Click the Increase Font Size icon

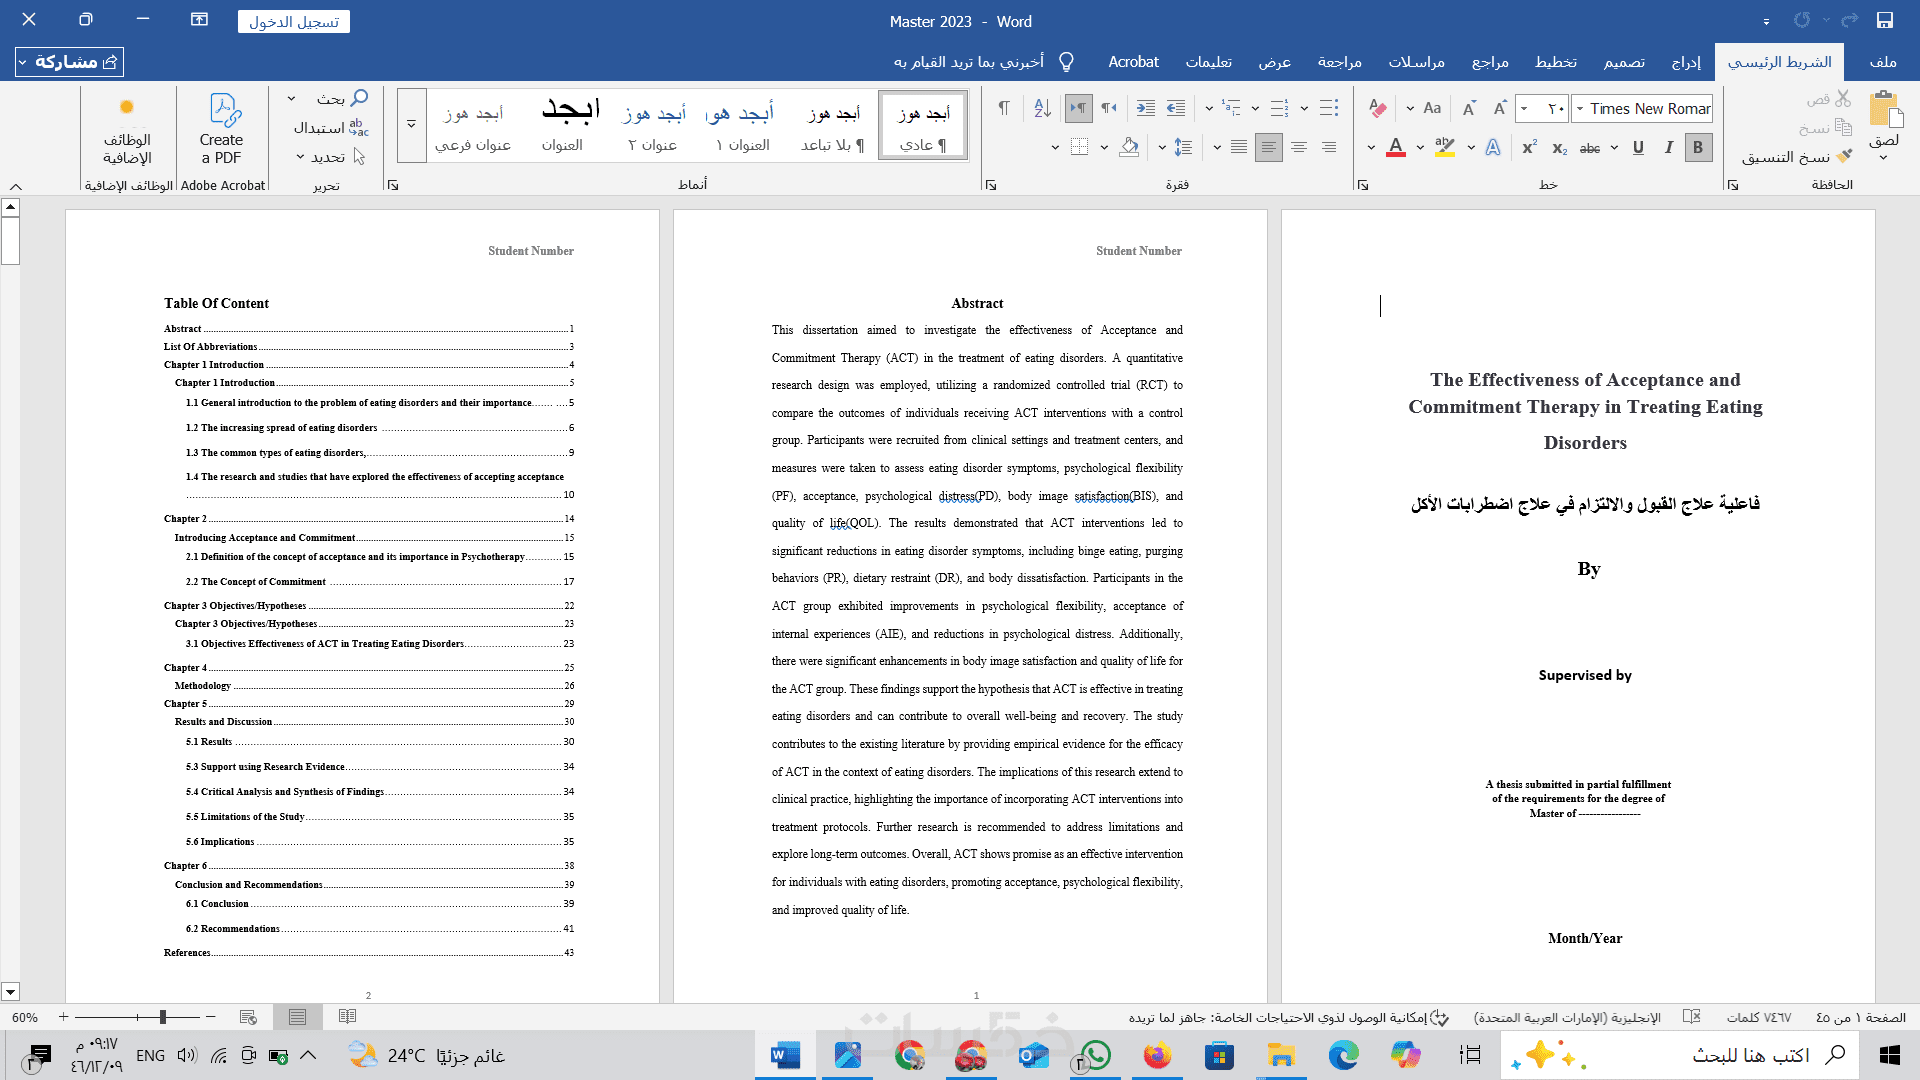1499,109
